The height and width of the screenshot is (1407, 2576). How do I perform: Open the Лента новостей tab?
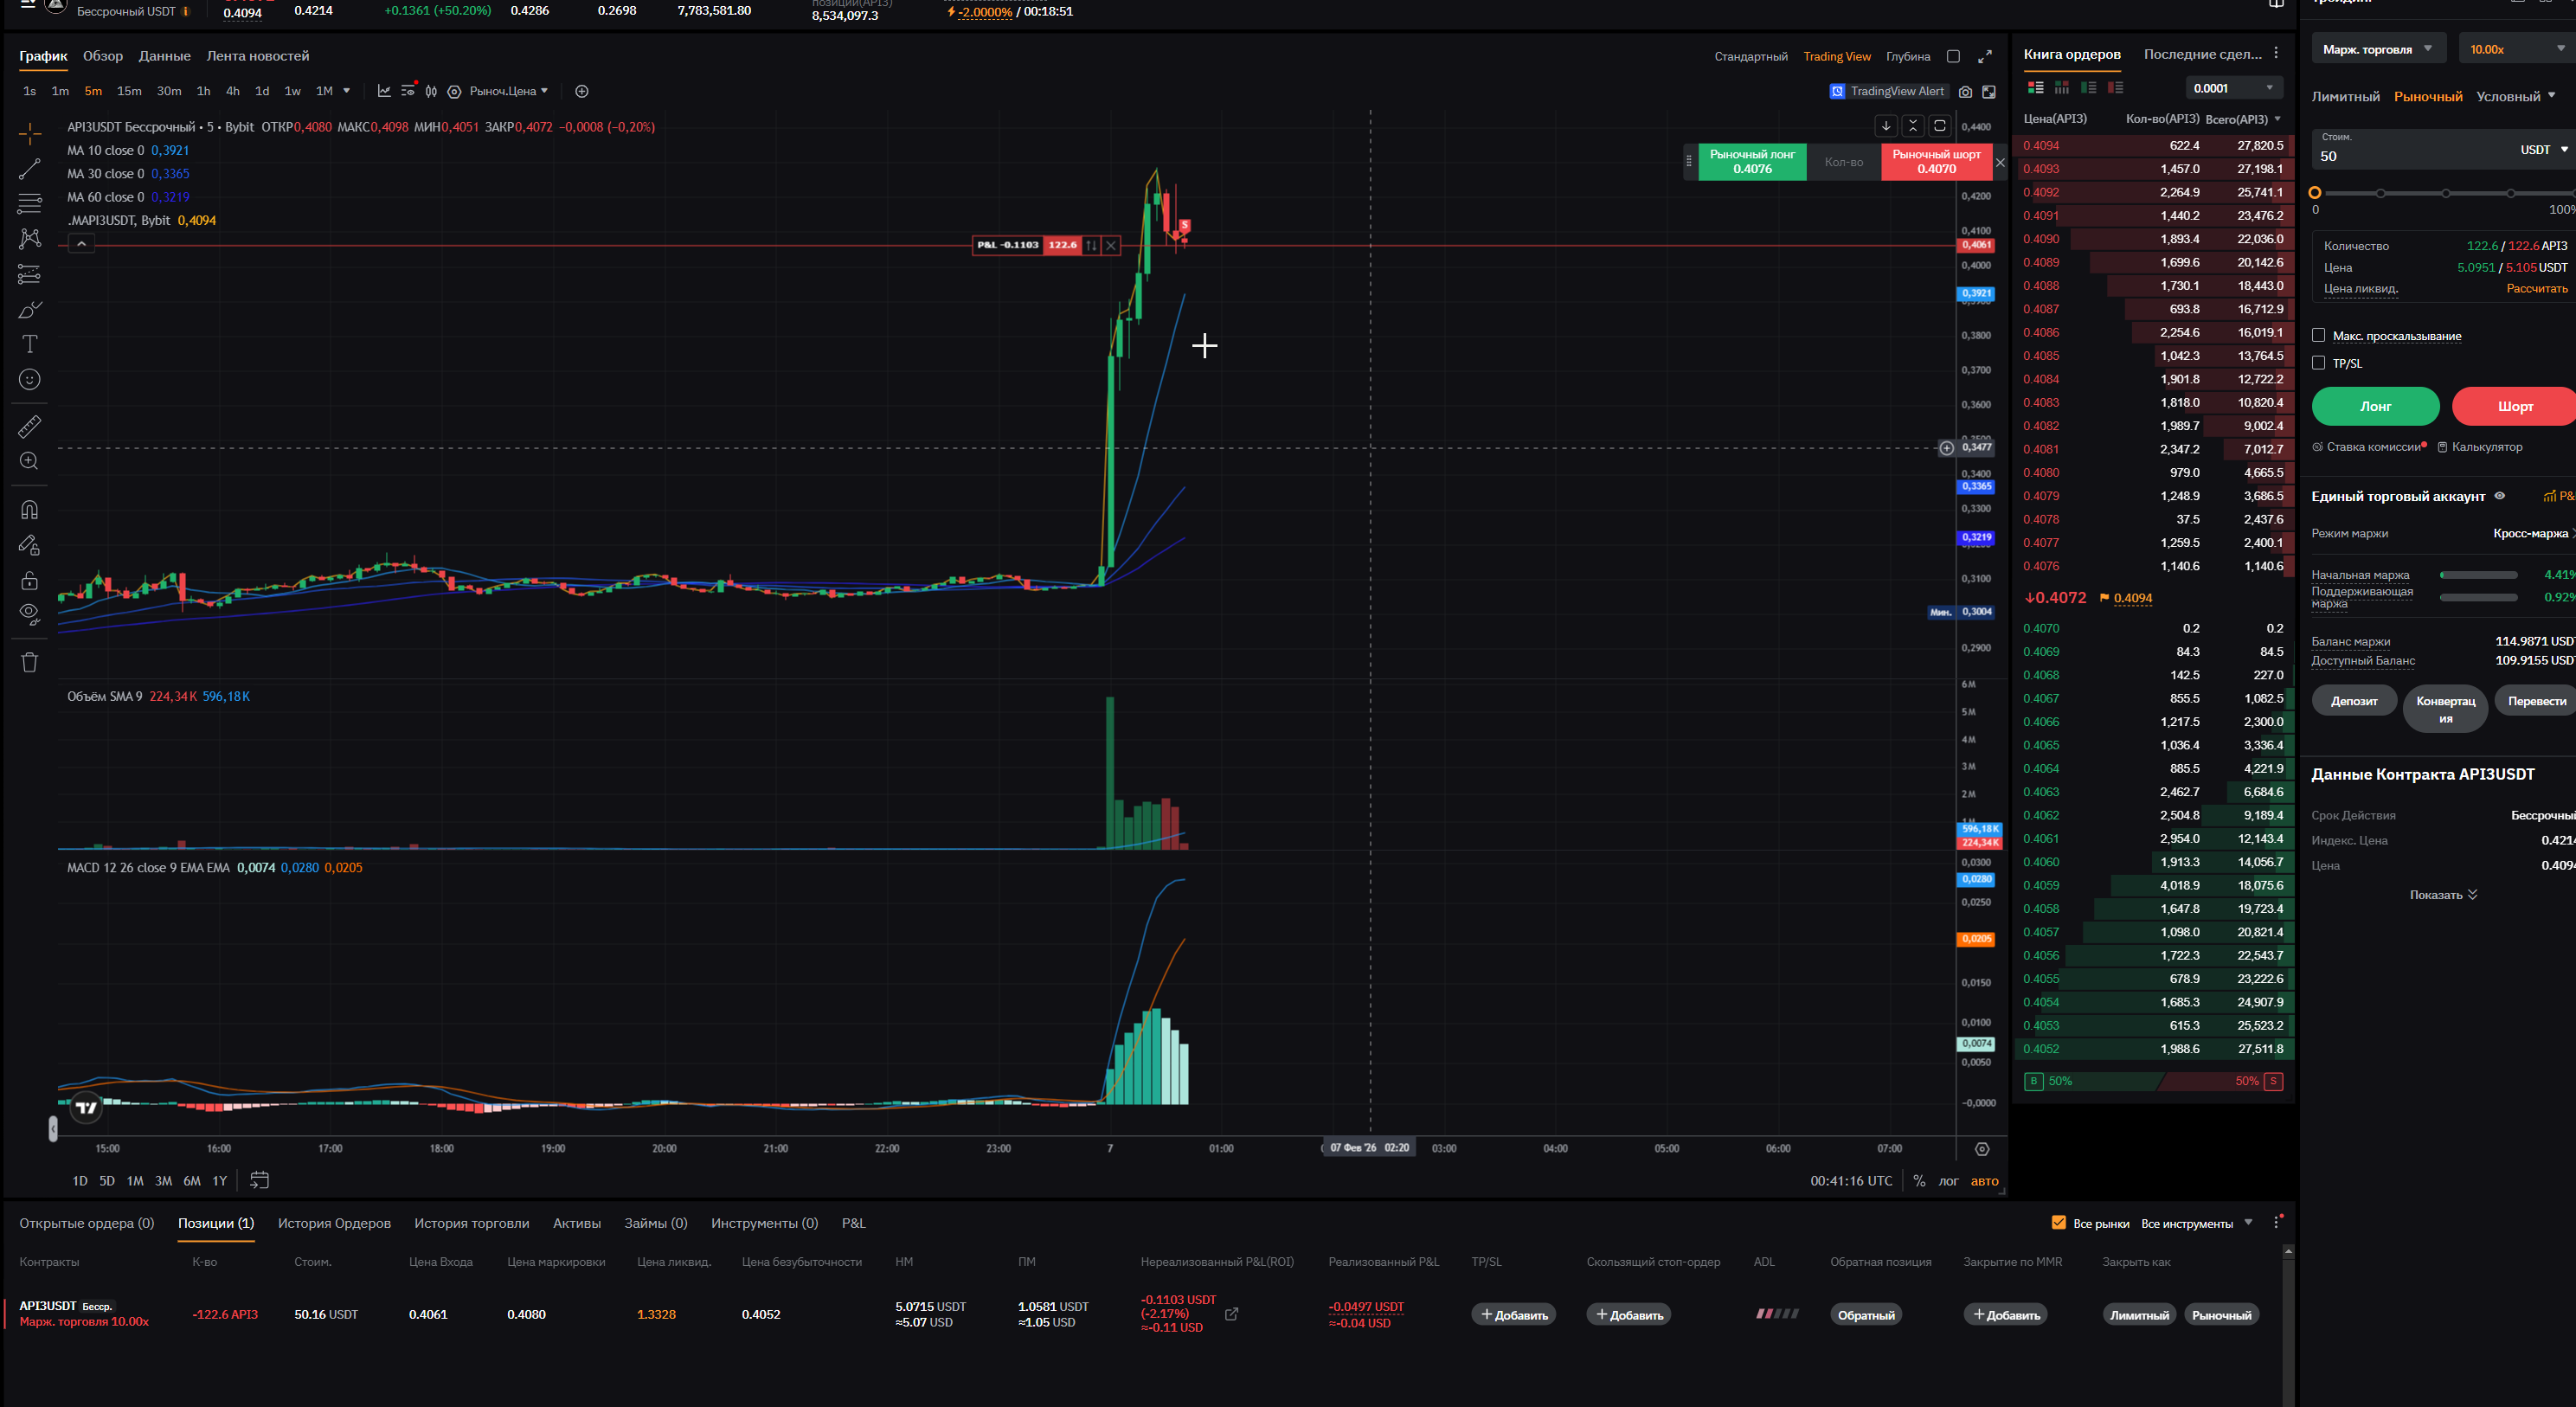[258, 56]
